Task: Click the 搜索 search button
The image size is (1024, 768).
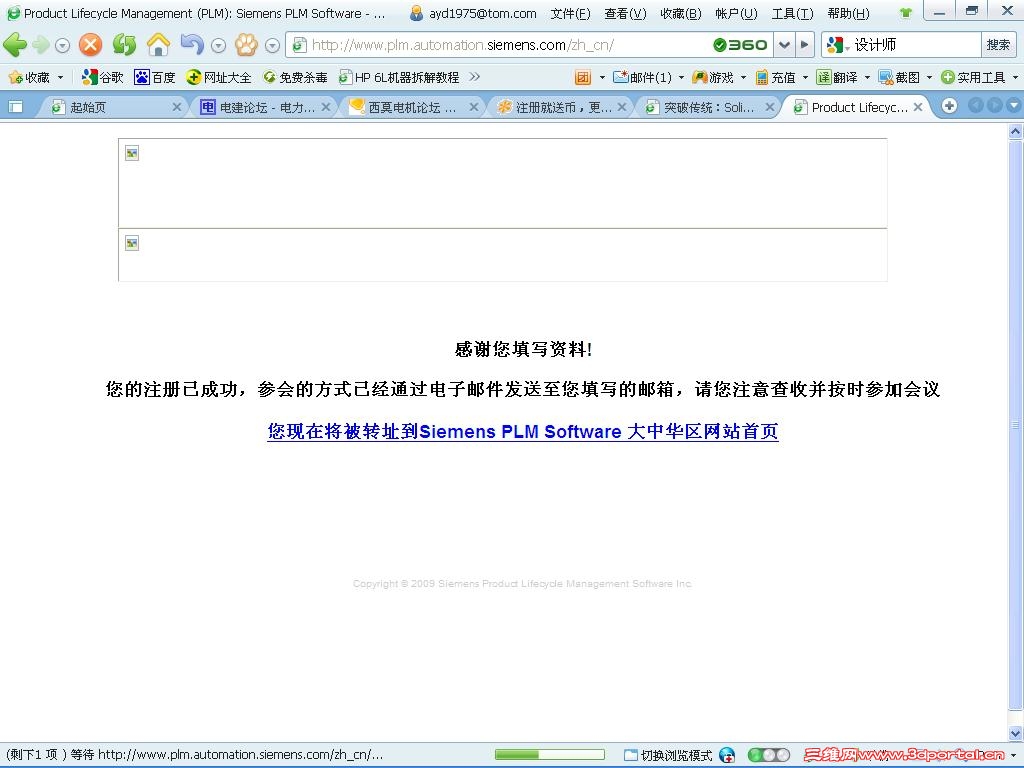Action: tap(998, 45)
